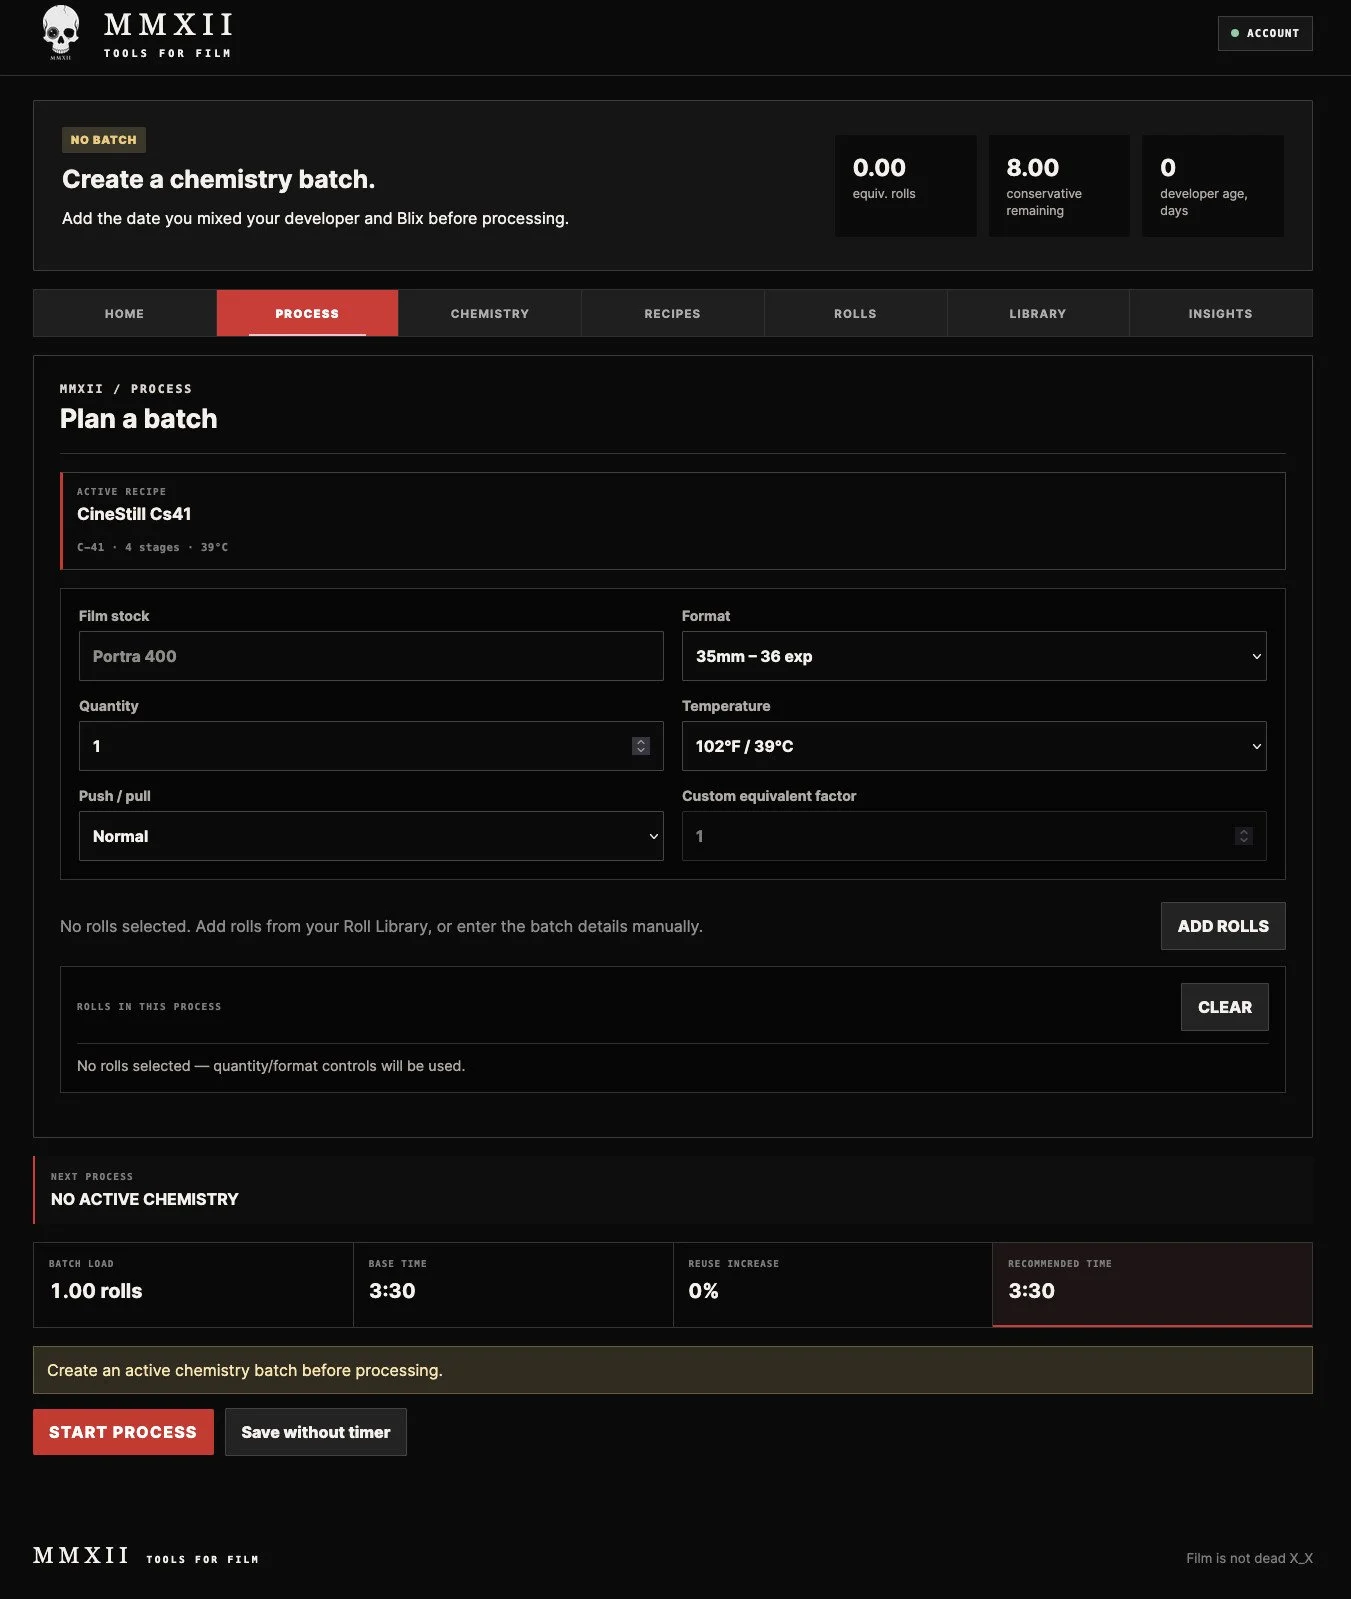Viewport: 1351px width, 1599px height.
Task: Click the Custom equivalent factor field
Action: (x=974, y=836)
